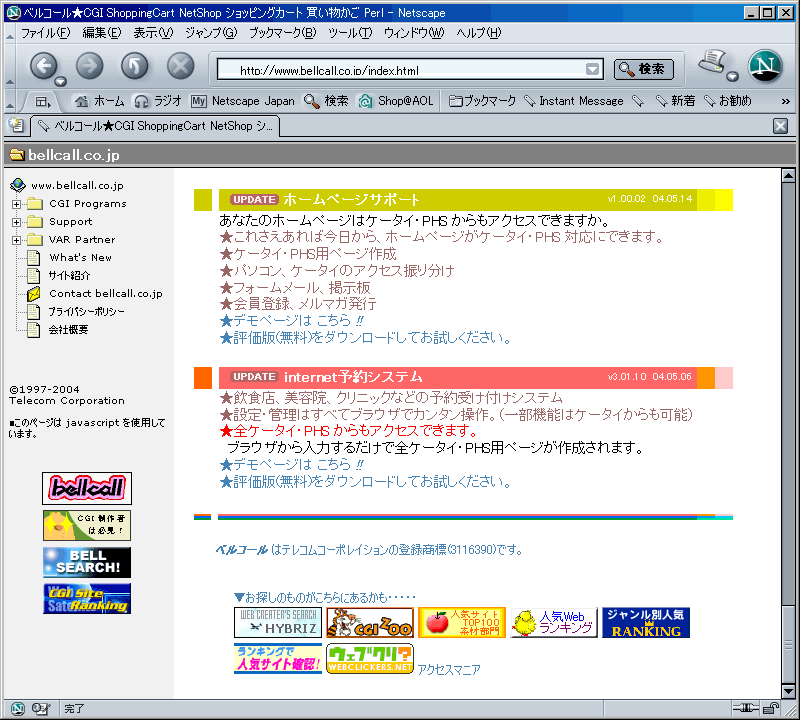This screenshot has height=720, width=800.
Task: Open the Back button history dropdown arrow
Action: click(x=61, y=82)
